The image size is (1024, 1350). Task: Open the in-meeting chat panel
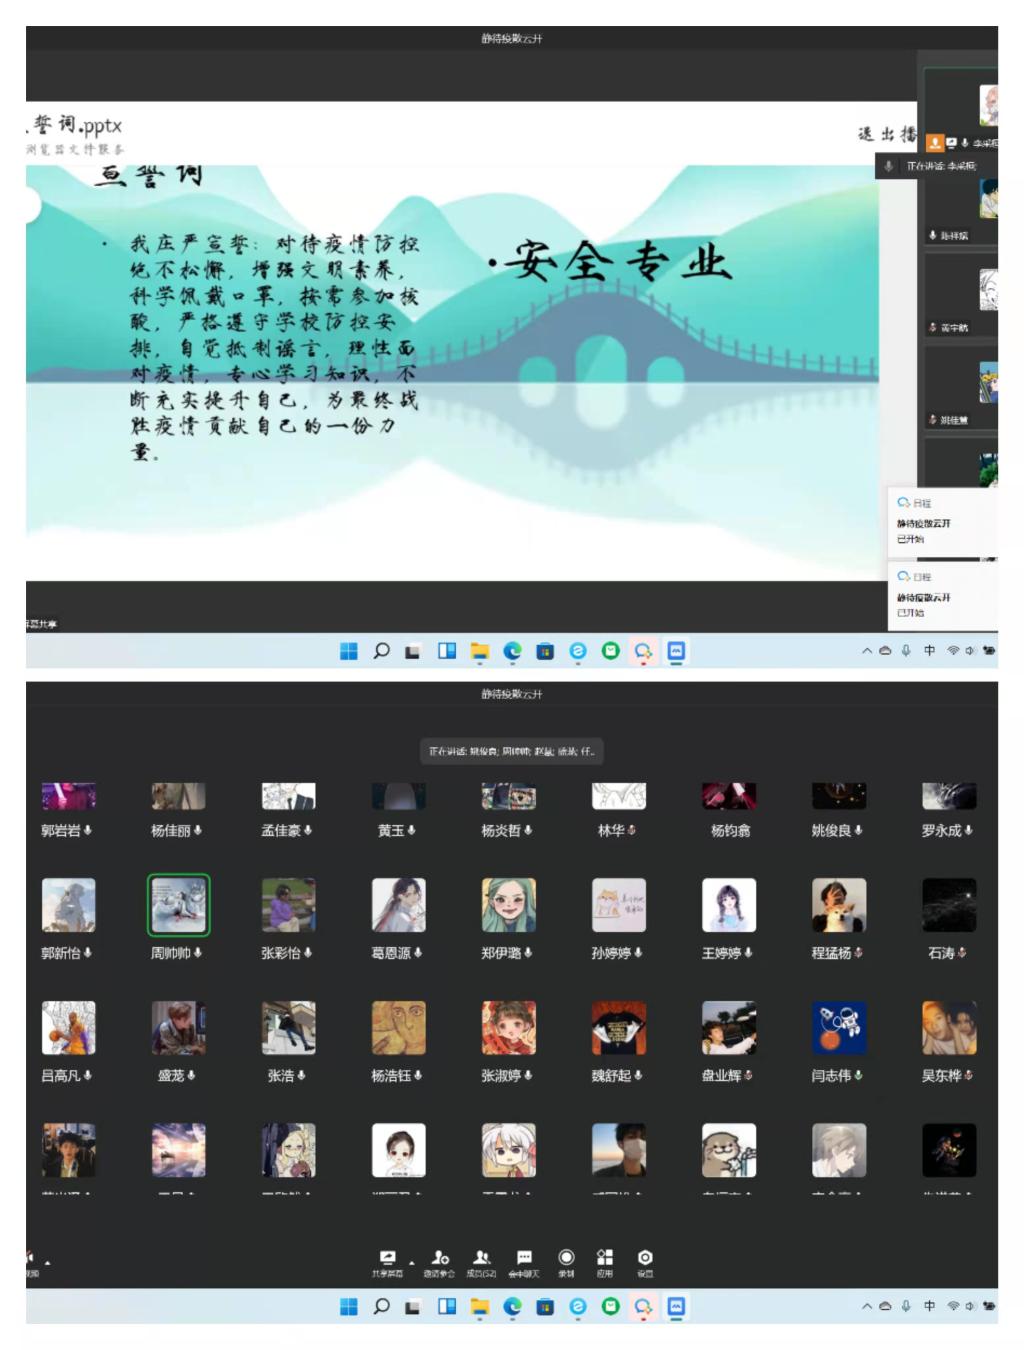pyautogui.click(x=524, y=1260)
